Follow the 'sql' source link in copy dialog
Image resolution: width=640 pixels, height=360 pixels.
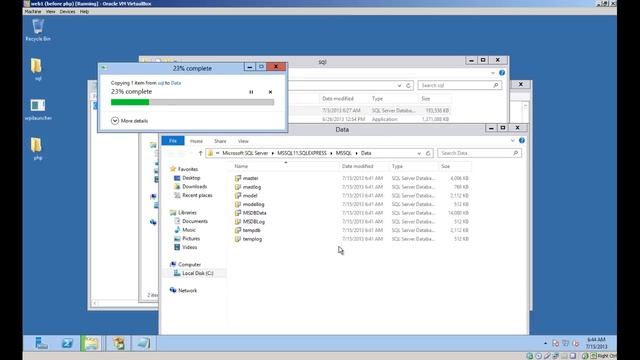pos(160,83)
